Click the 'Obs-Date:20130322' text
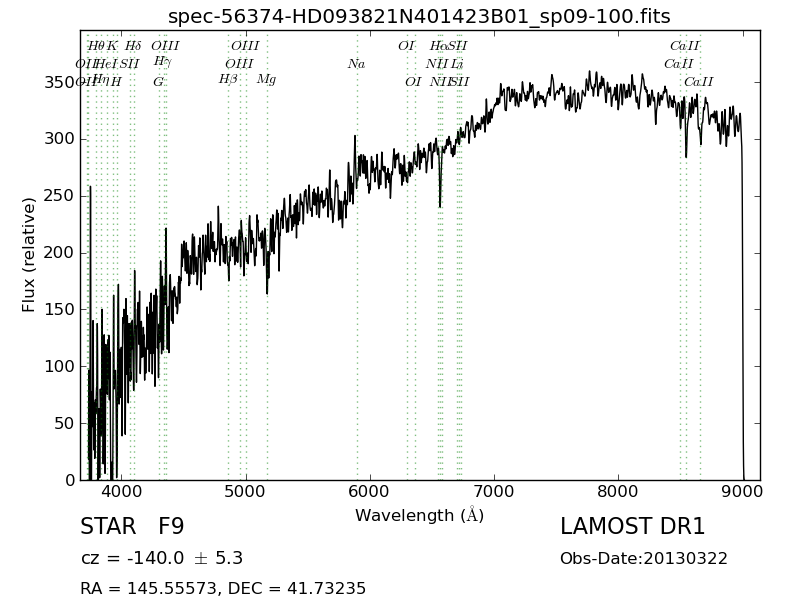 tap(643, 559)
